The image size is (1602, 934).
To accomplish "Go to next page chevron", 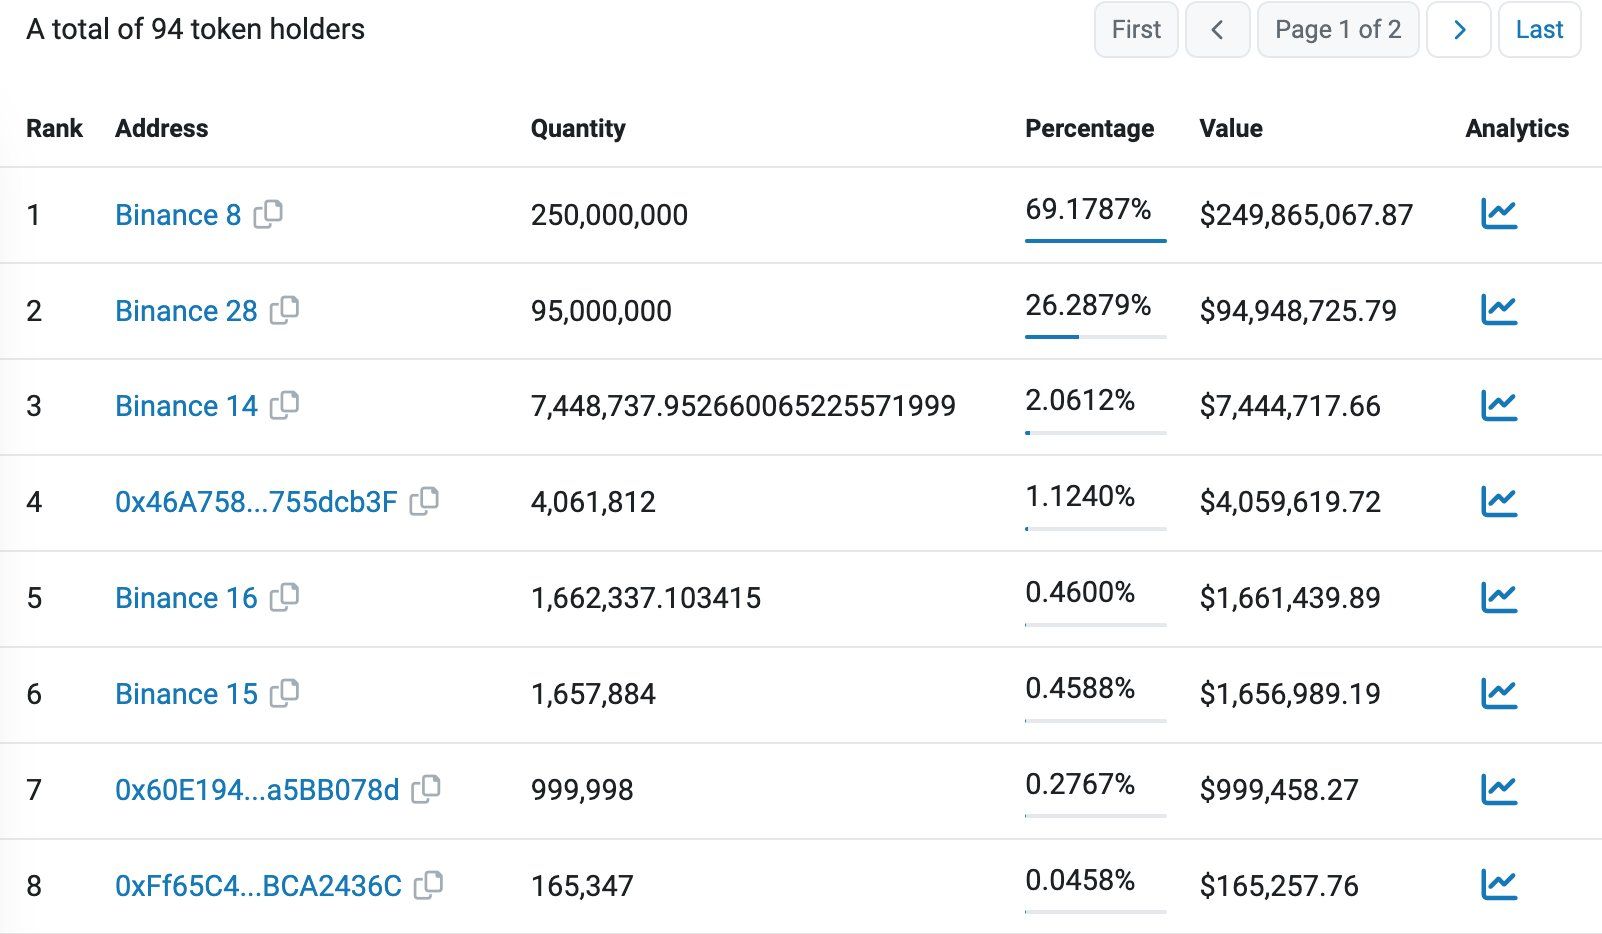I will coord(1459,30).
